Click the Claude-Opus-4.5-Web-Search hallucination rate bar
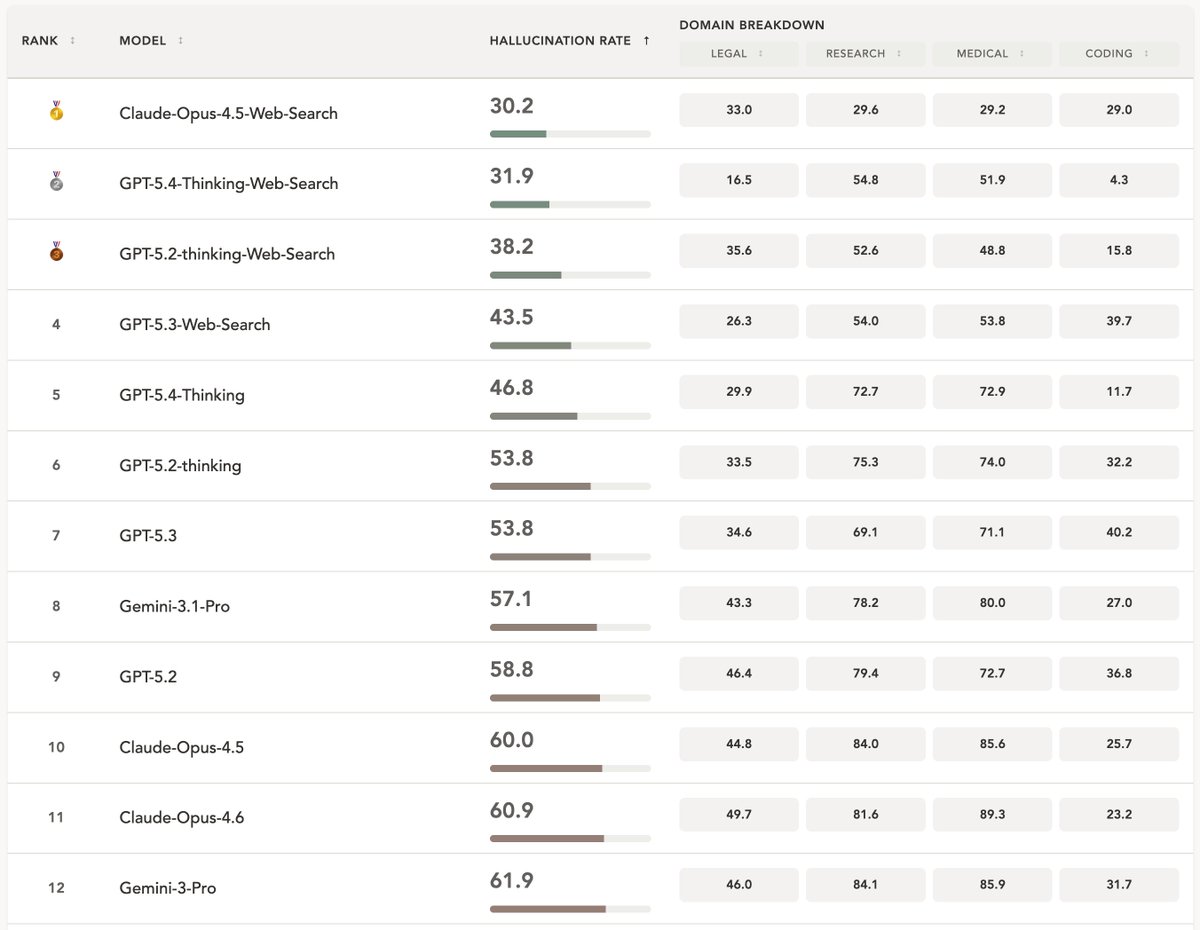 [570, 134]
